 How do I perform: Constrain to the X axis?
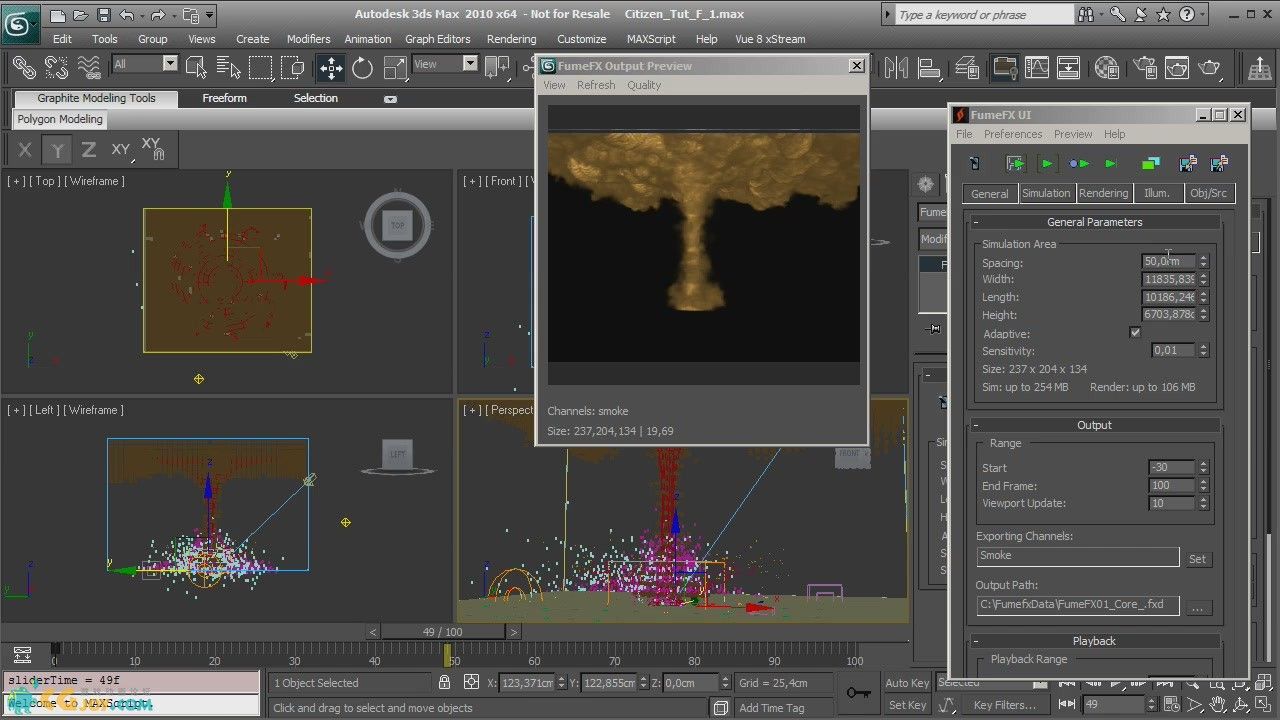25,150
